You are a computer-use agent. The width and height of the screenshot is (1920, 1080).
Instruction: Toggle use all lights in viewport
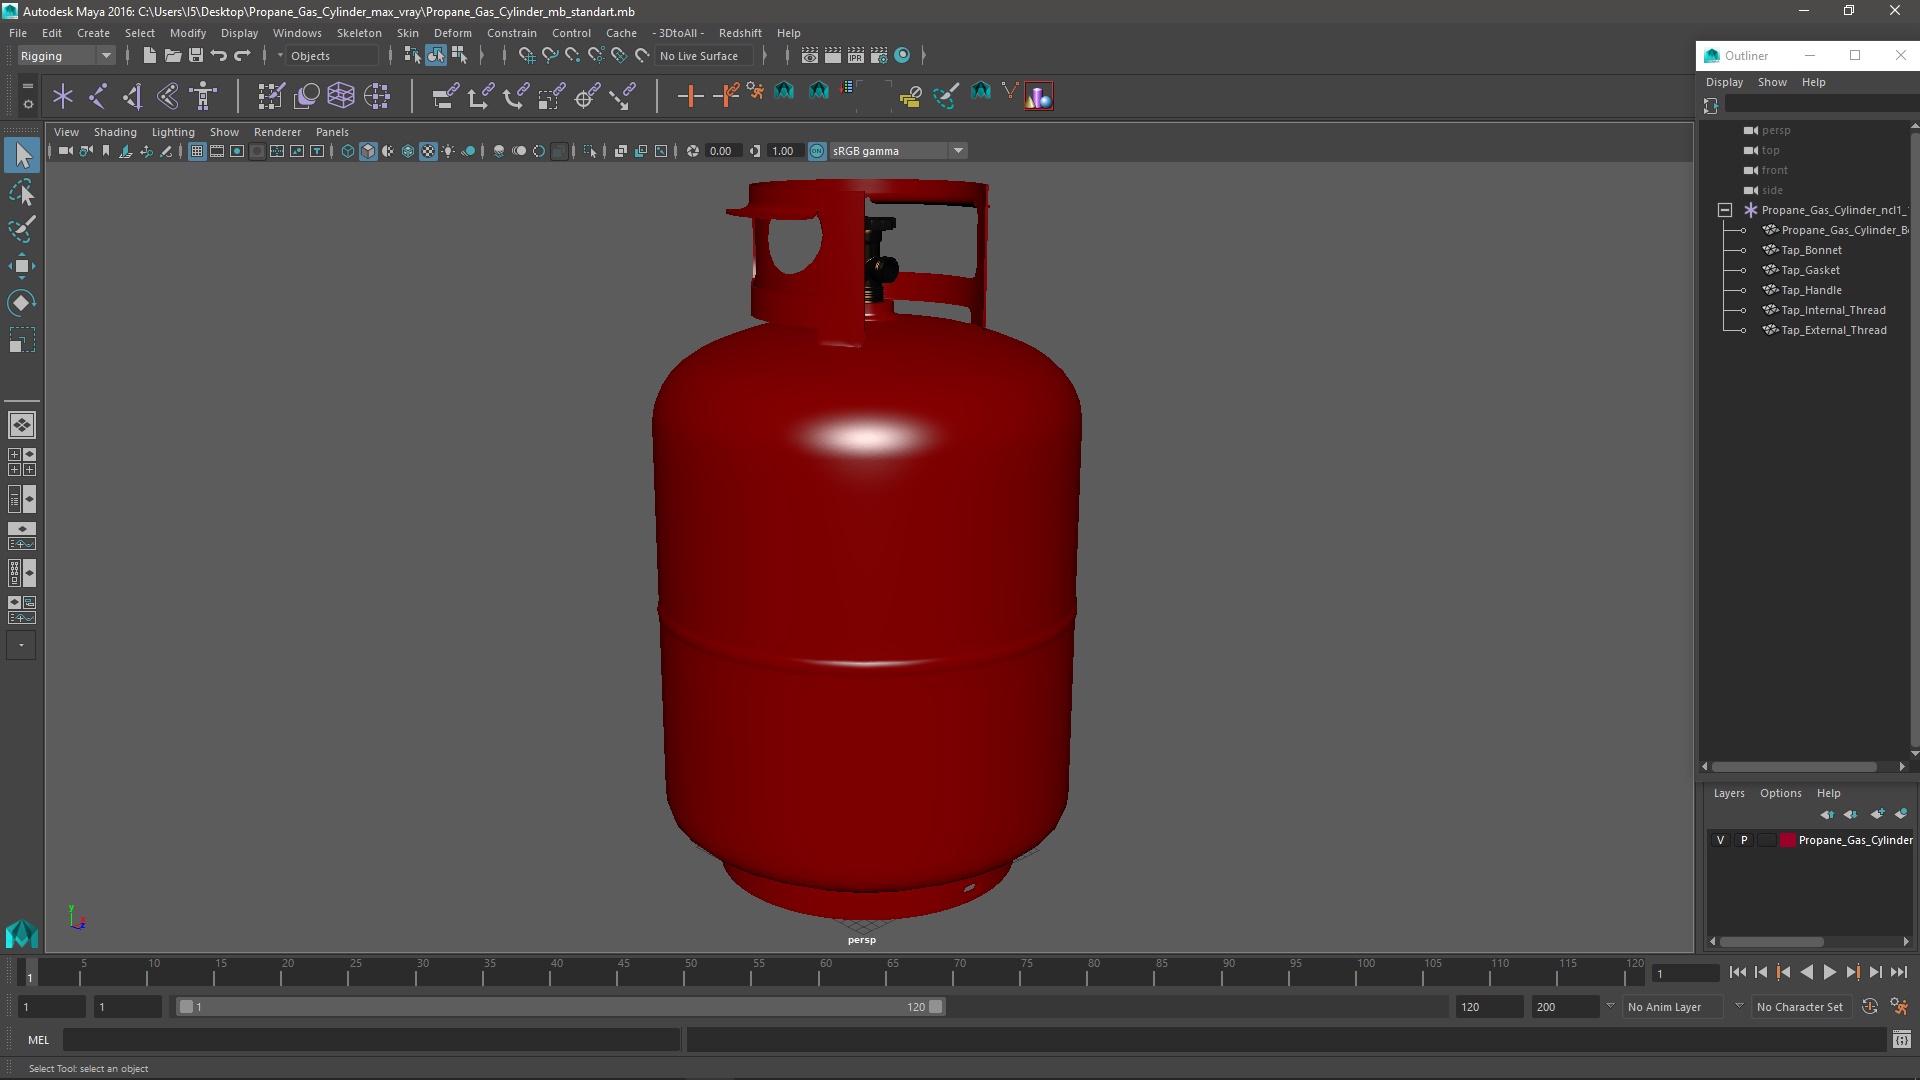[x=448, y=151]
